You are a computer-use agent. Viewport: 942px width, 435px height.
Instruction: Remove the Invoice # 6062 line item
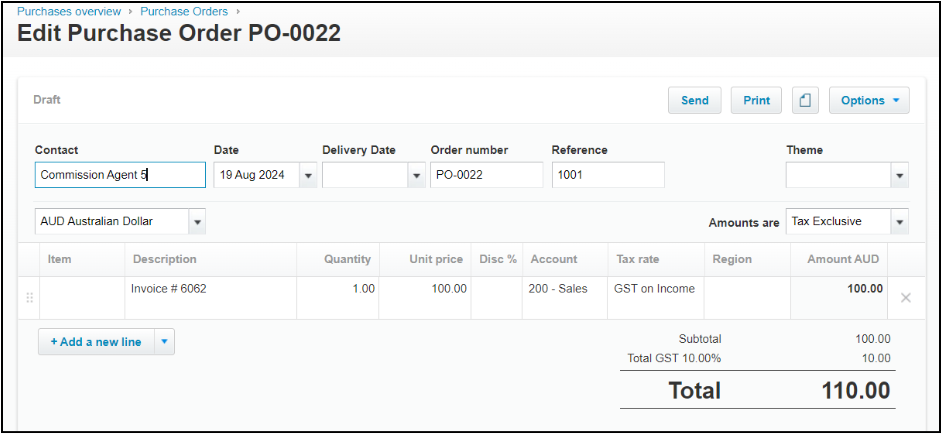(905, 298)
